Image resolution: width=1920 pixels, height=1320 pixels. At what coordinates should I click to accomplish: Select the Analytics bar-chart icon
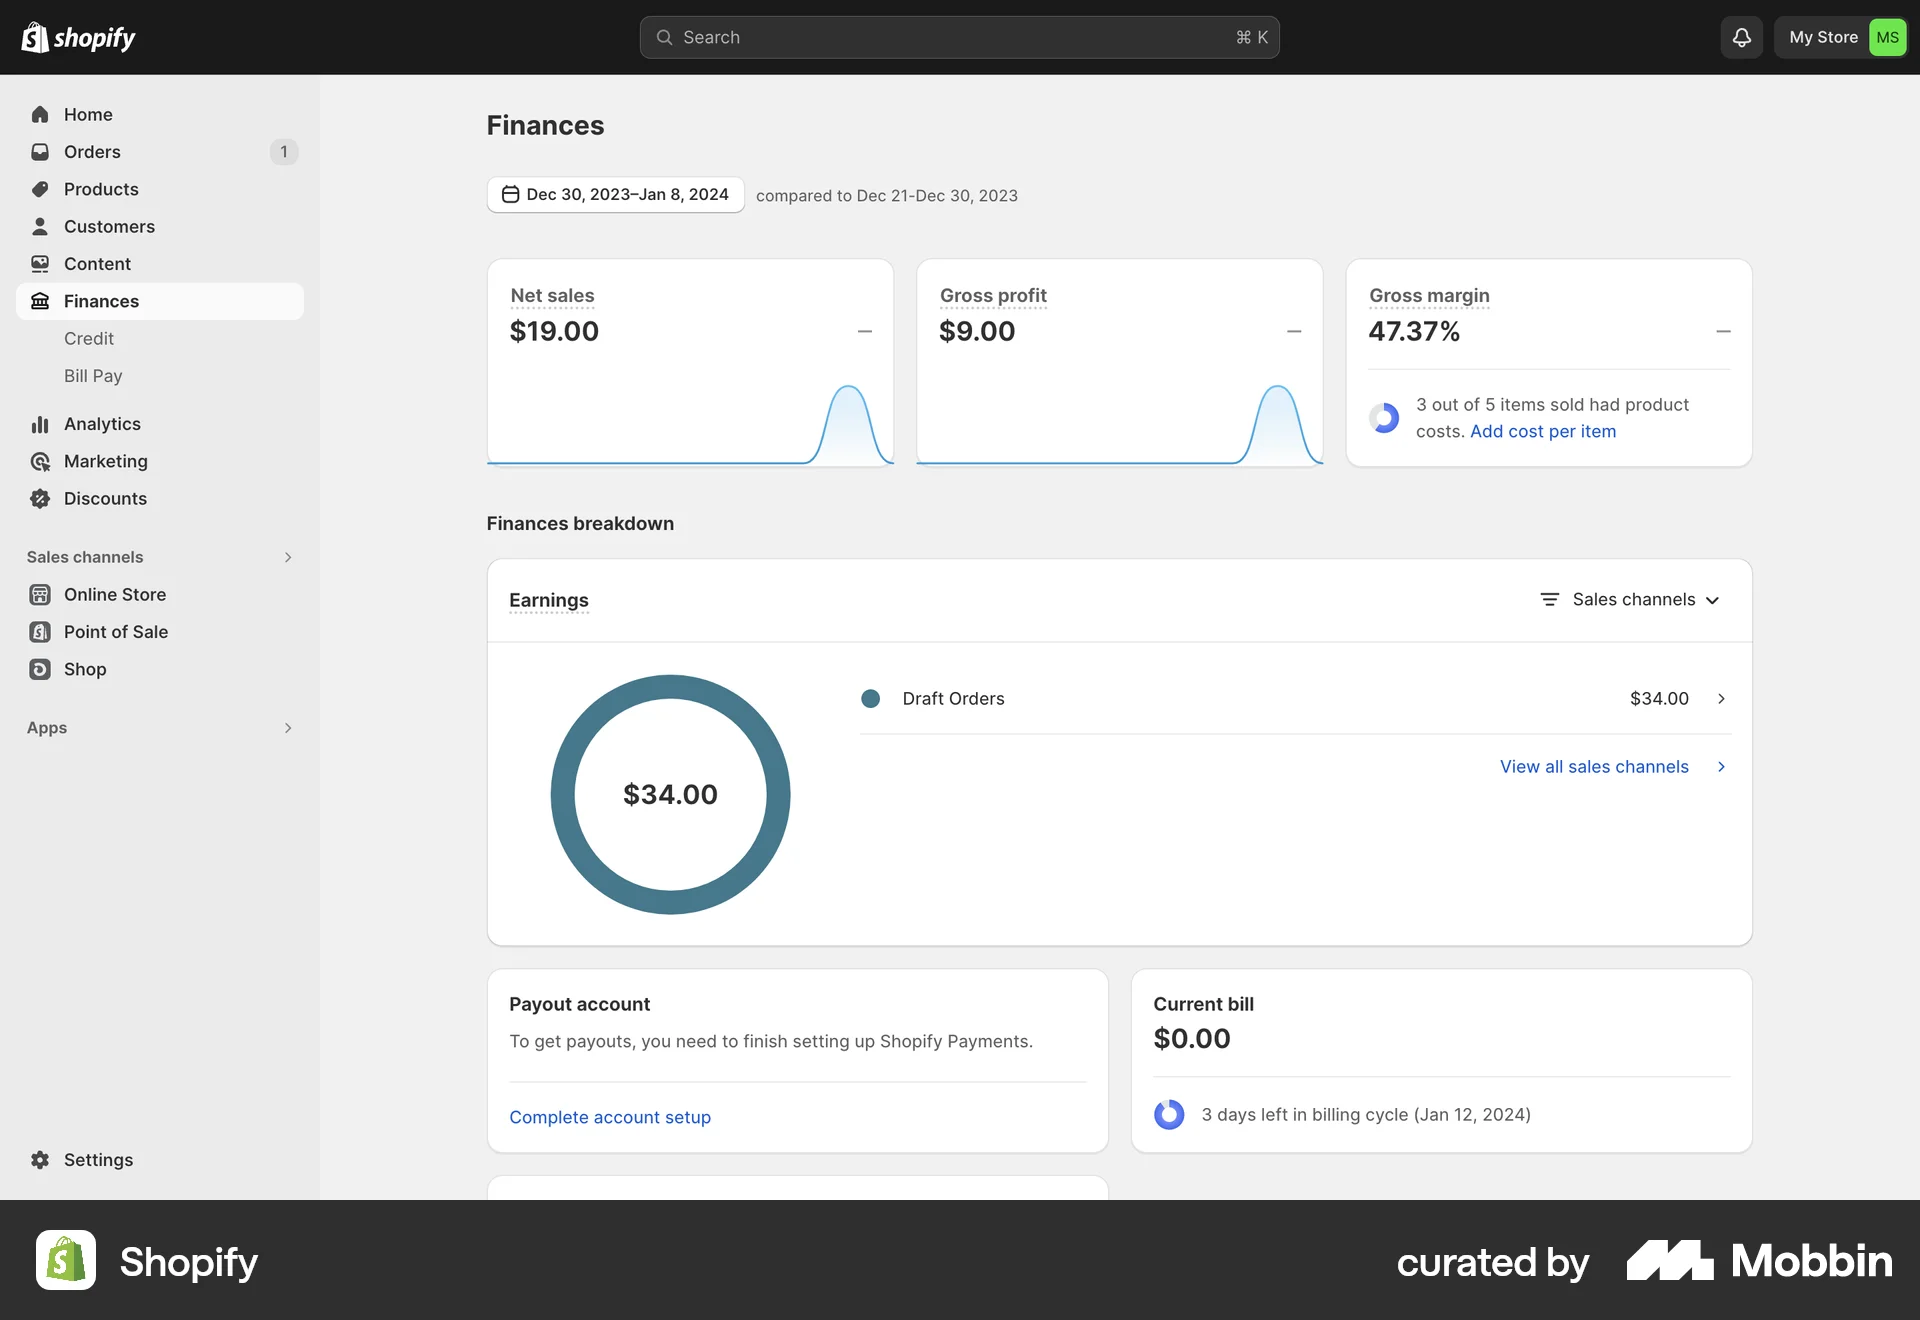coord(40,423)
